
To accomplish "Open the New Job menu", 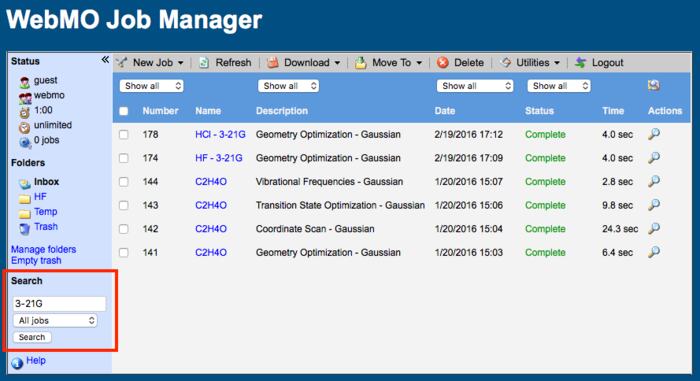I will coord(150,63).
